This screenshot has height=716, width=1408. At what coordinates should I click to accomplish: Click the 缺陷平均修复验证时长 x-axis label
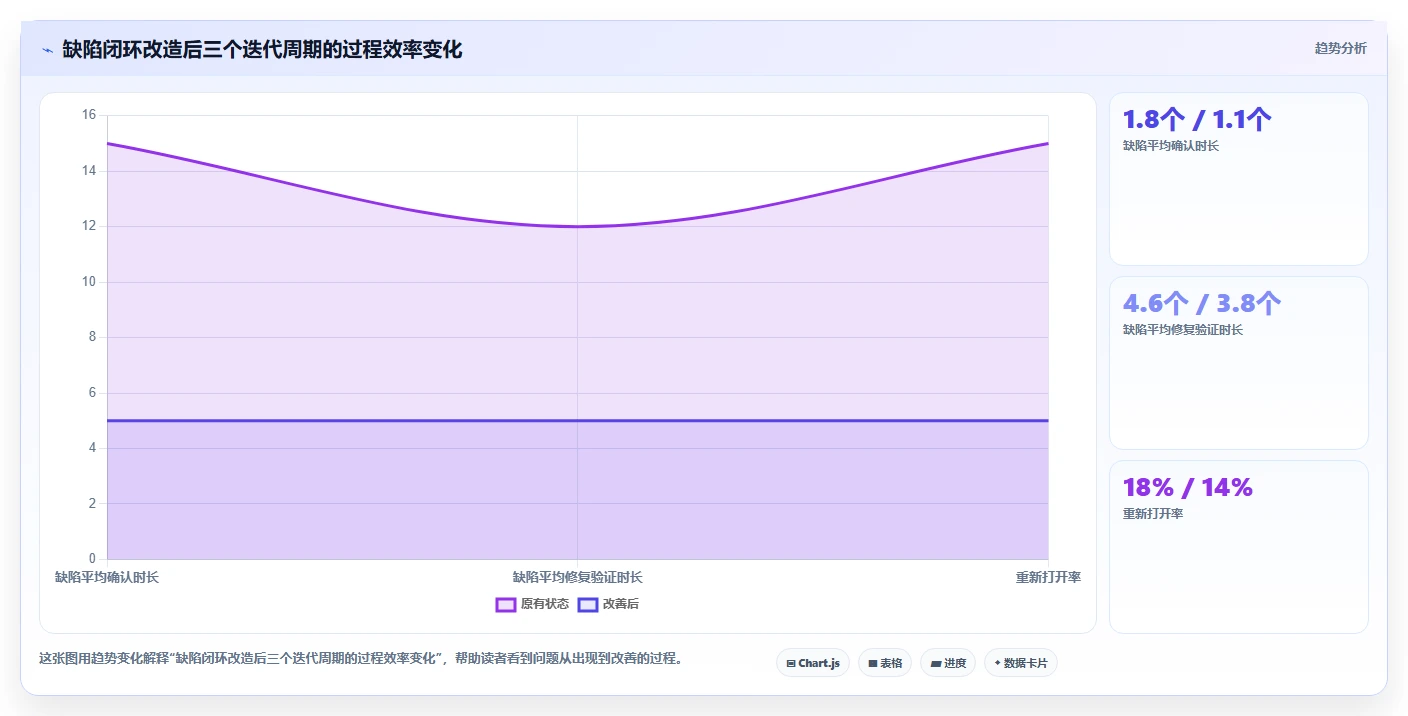(x=578, y=577)
